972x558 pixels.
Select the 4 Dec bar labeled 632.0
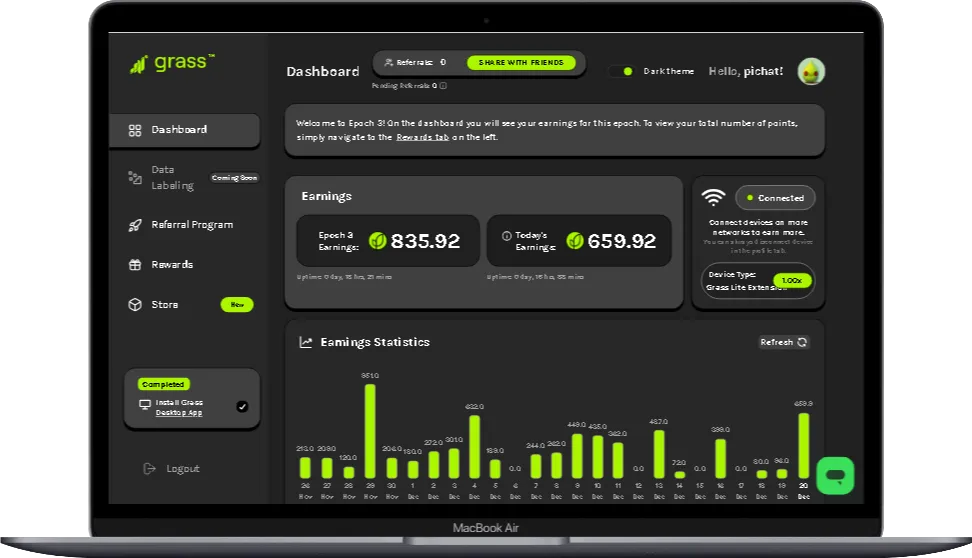pyautogui.click(x=474, y=446)
